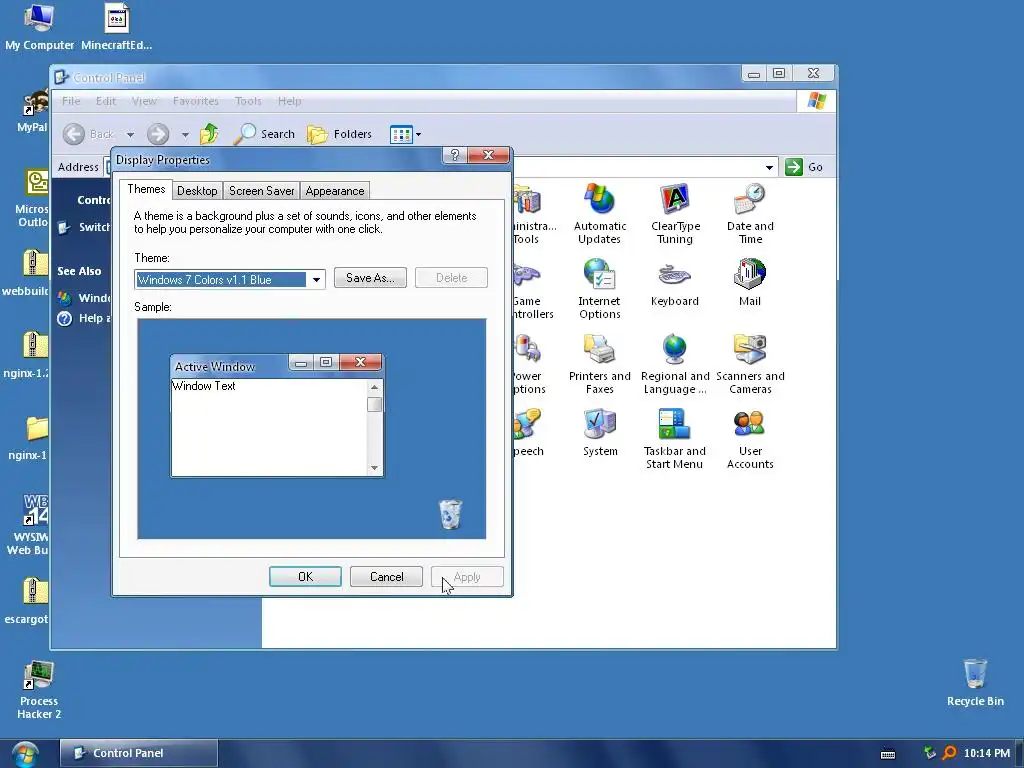Open ClearType Tuning applet
Viewport: 1024px width, 768px height.
pyautogui.click(x=675, y=214)
